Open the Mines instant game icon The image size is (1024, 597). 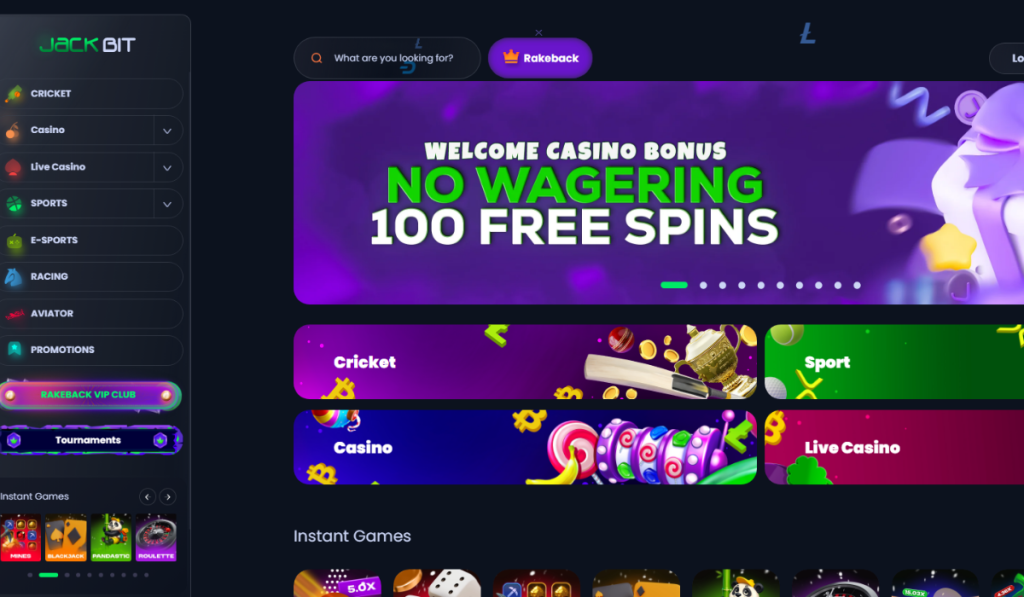[x=20, y=538]
